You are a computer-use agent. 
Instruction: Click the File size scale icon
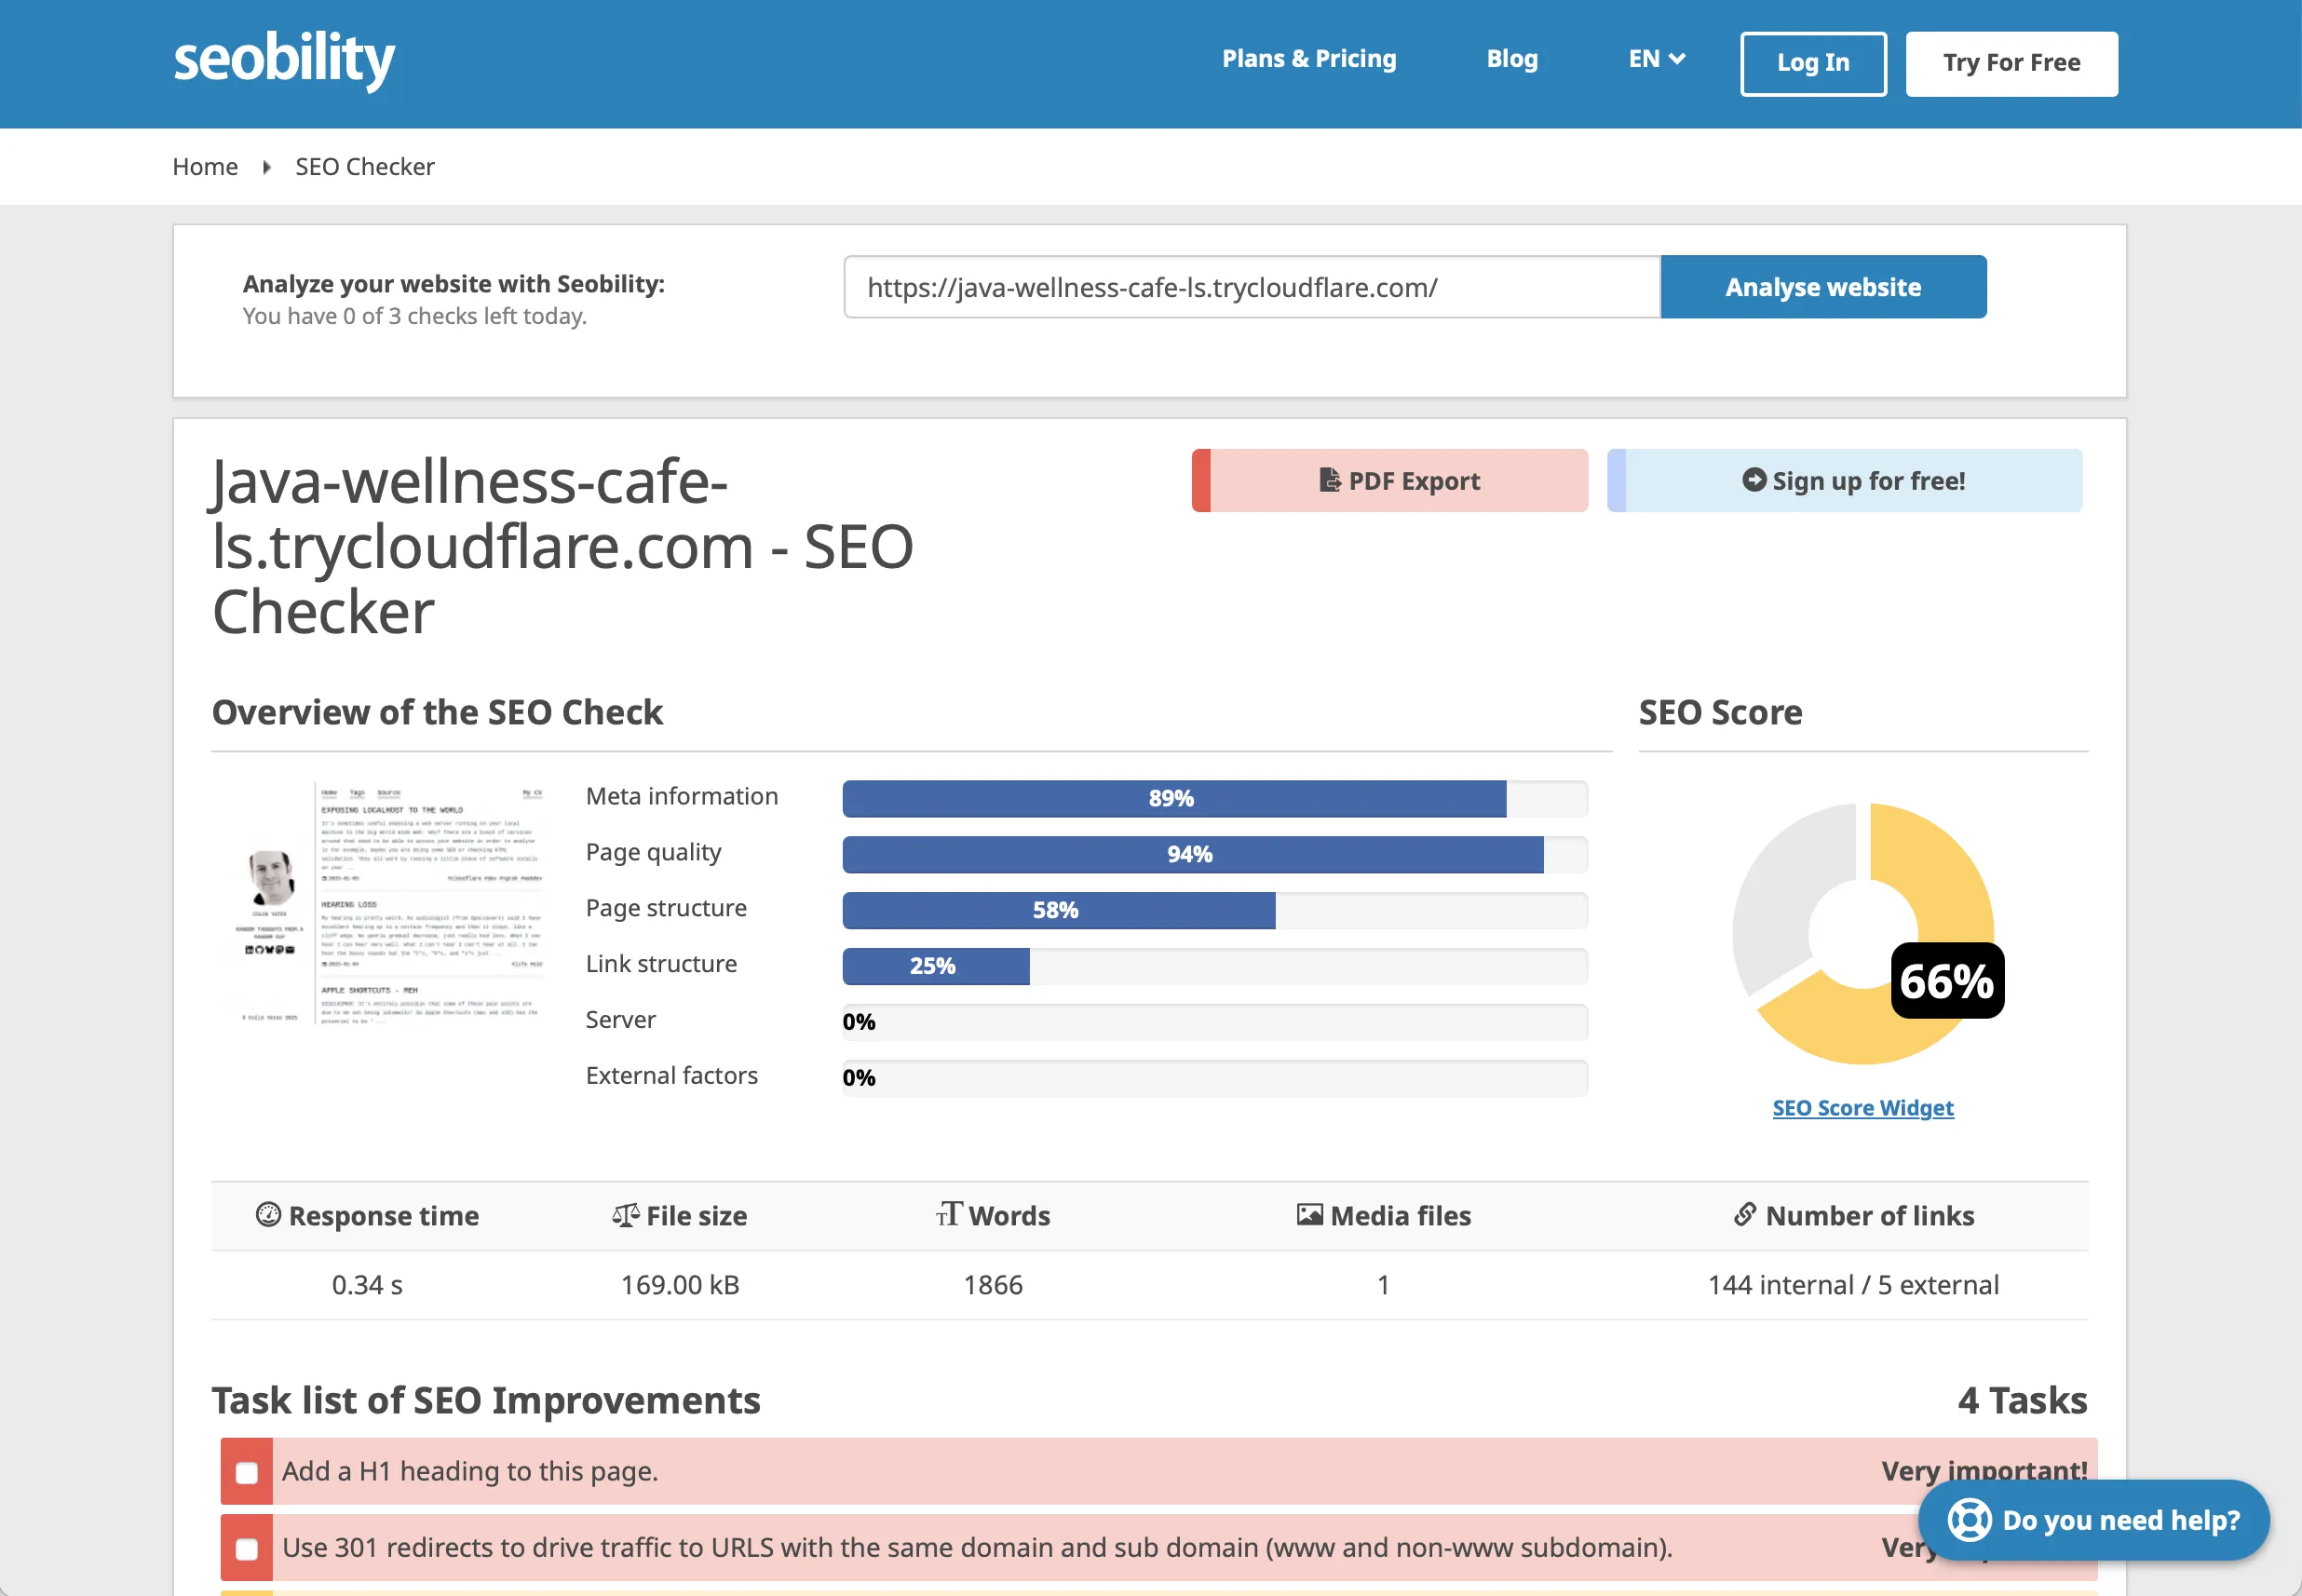[627, 1214]
